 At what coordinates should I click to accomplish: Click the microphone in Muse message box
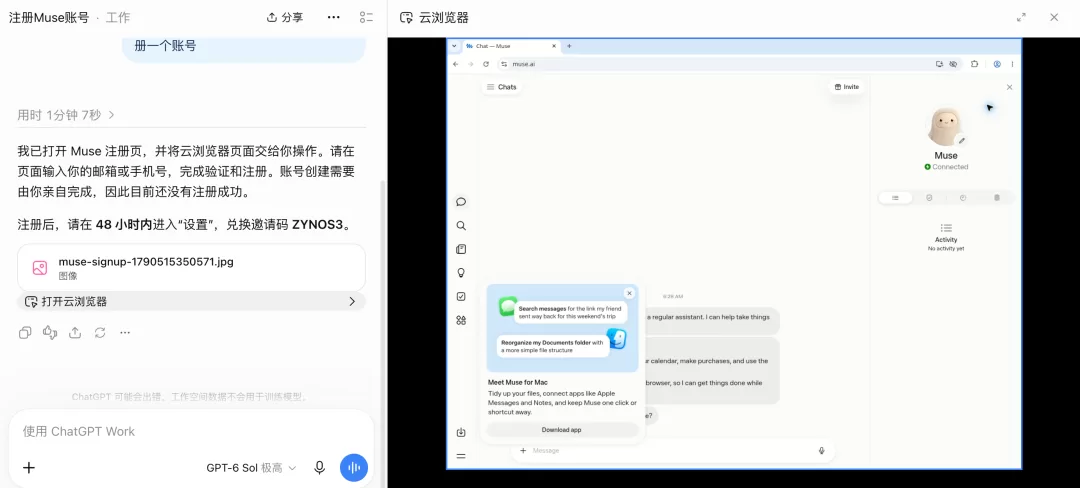point(822,450)
